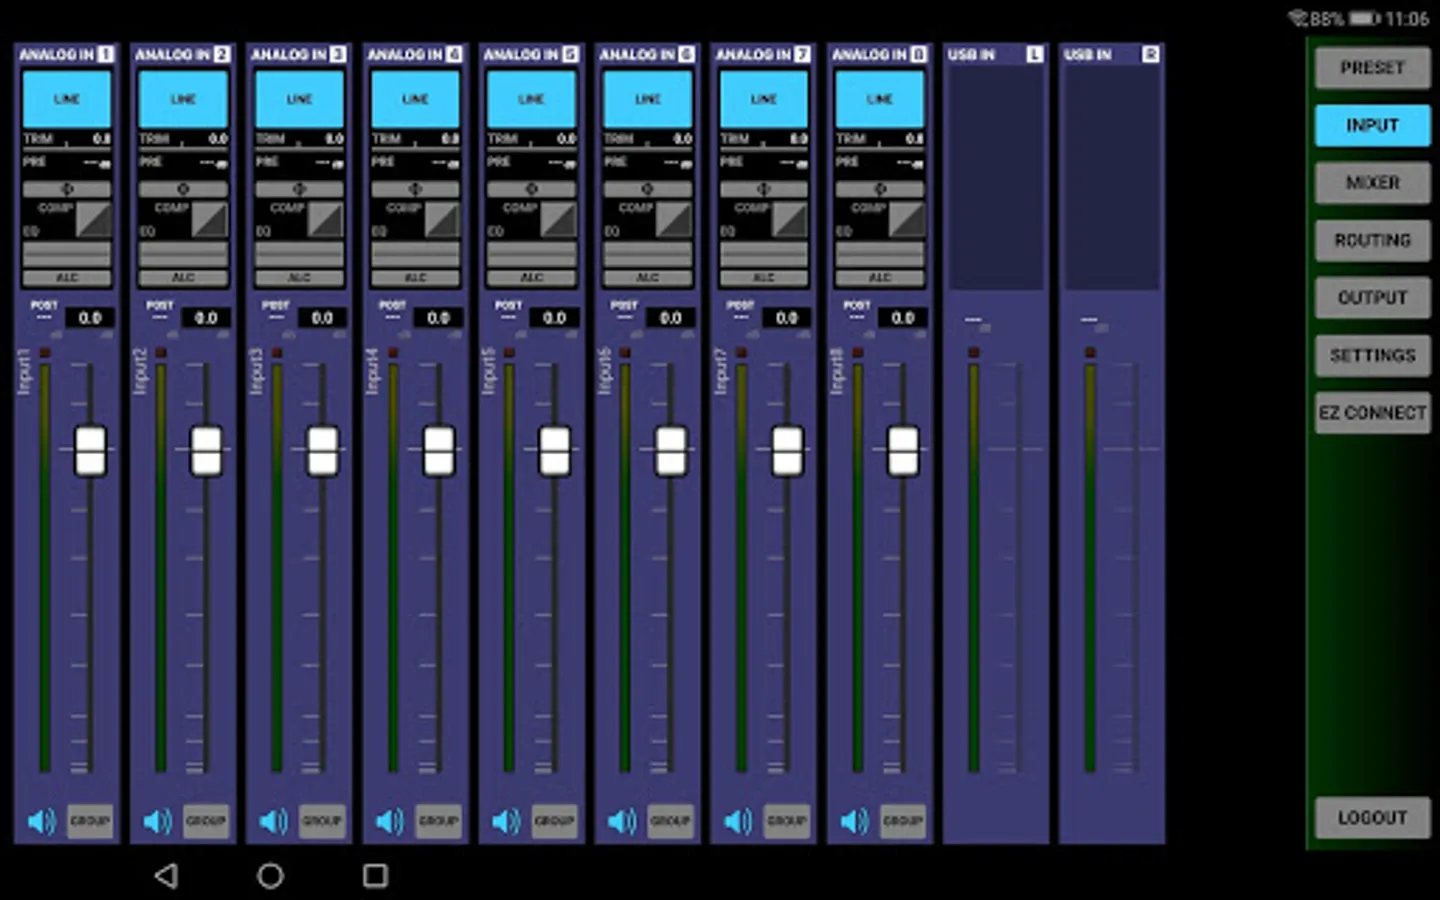Screen dimensions: 1440x900
Task: Invert phase on Analog In 3
Action: tap(299, 188)
